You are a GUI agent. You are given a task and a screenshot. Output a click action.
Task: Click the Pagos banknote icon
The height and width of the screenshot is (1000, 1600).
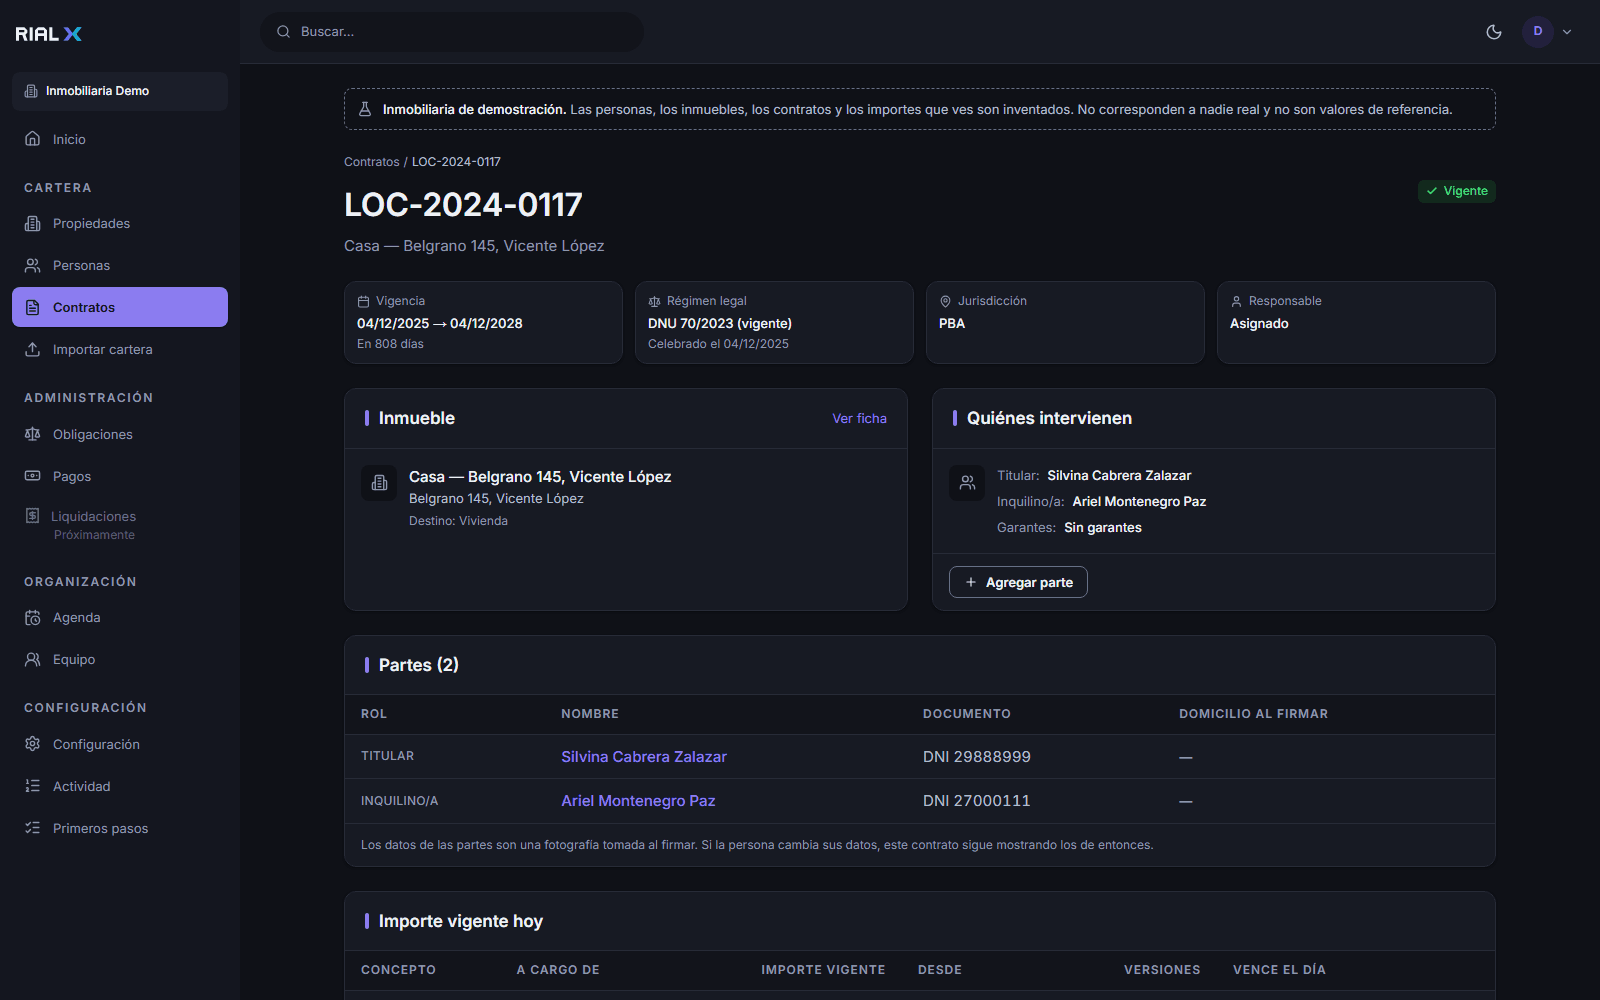(x=33, y=476)
